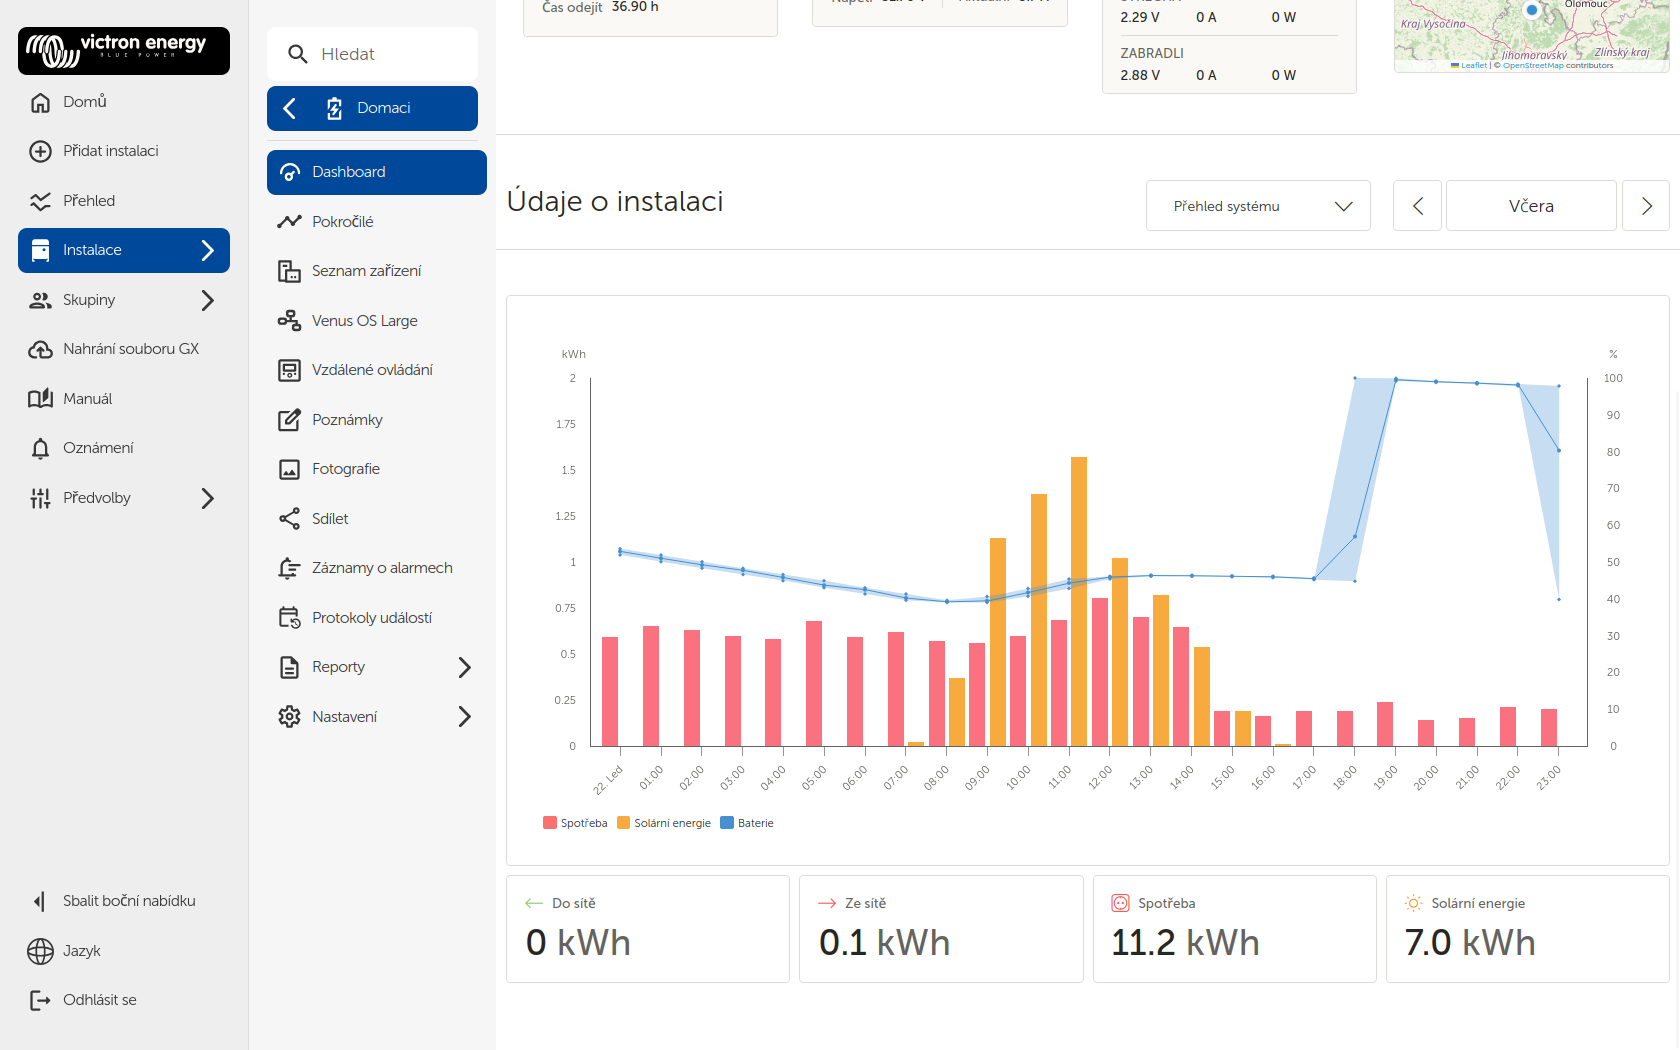Expand the Nastavení submenu arrow
The image size is (1680, 1050).
[464, 717]
